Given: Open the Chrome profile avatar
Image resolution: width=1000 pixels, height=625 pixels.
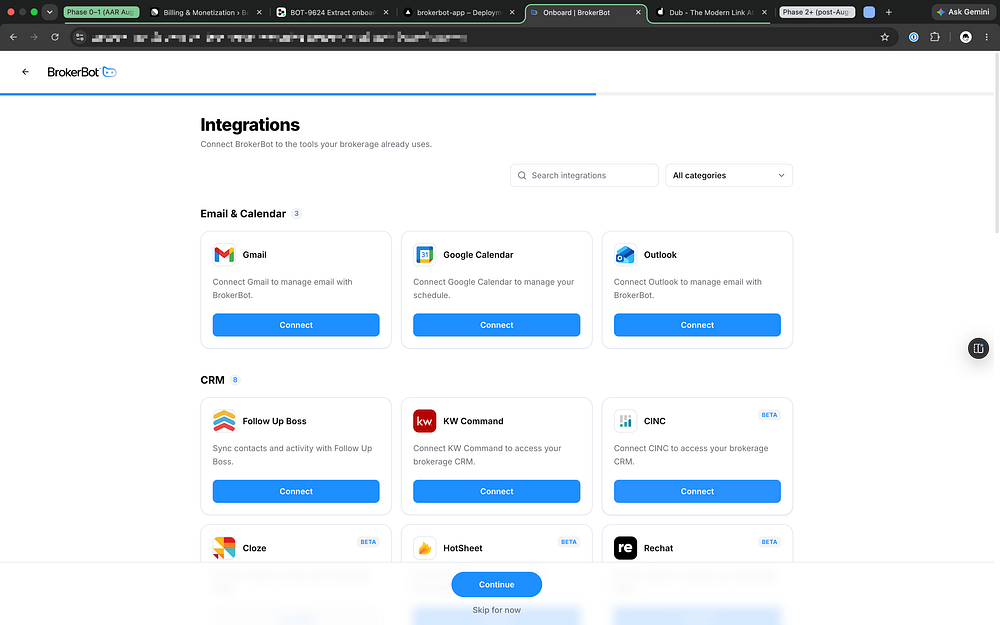Looking at the screenshot, I should click(x=966, y=38).
